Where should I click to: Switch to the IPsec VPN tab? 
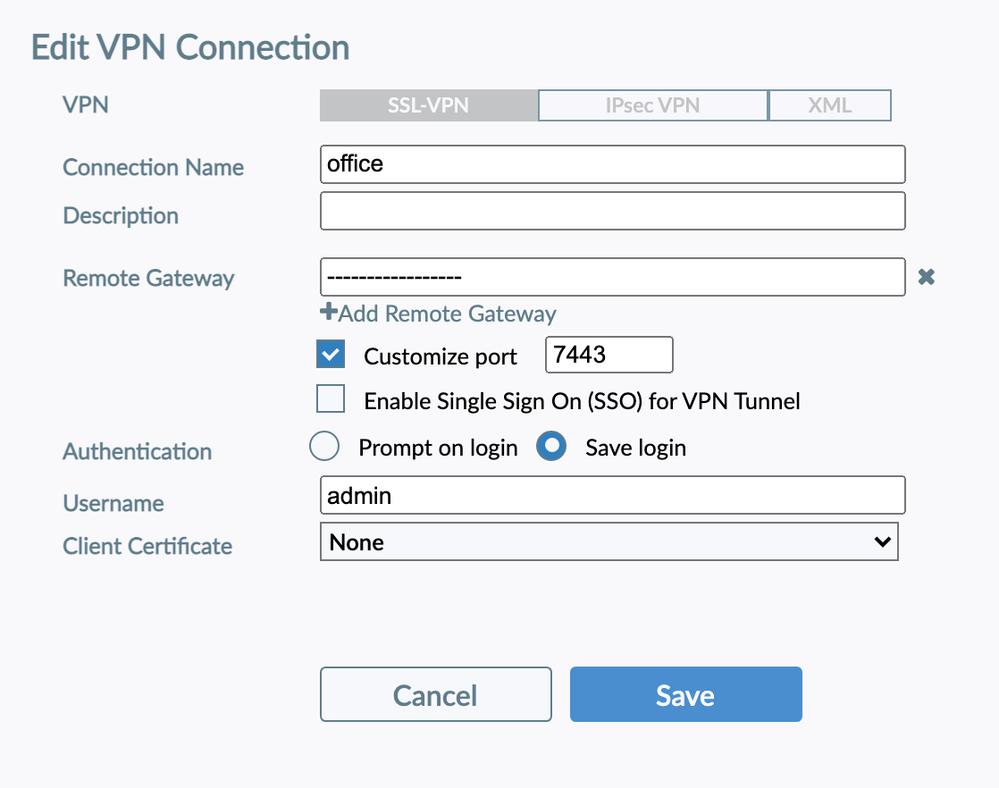(x=652, y=105)
